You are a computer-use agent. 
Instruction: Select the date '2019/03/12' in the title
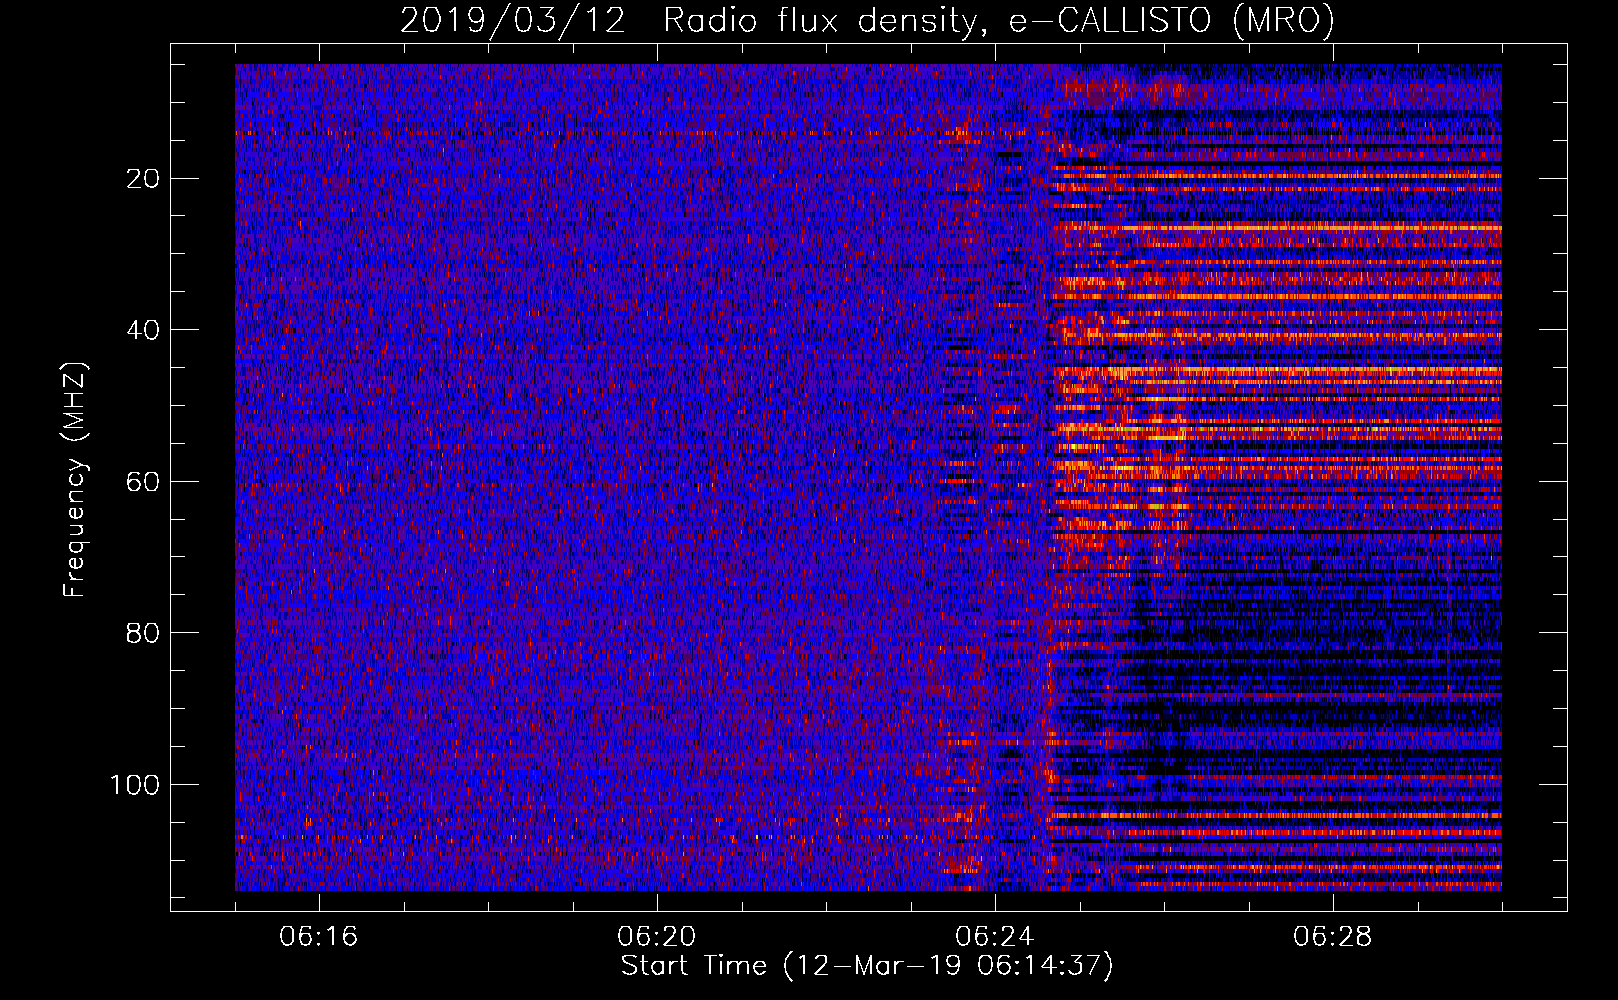(x=513, y=21)
